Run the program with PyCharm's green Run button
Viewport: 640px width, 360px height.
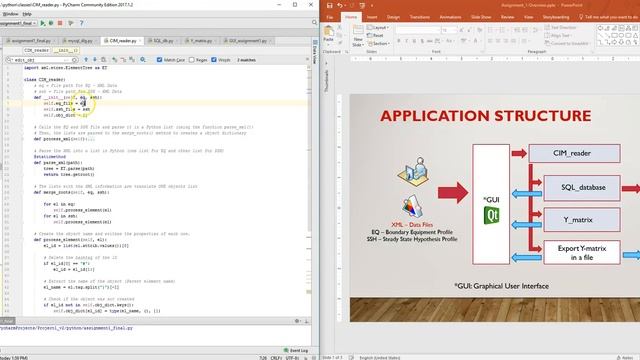(42, 23)
